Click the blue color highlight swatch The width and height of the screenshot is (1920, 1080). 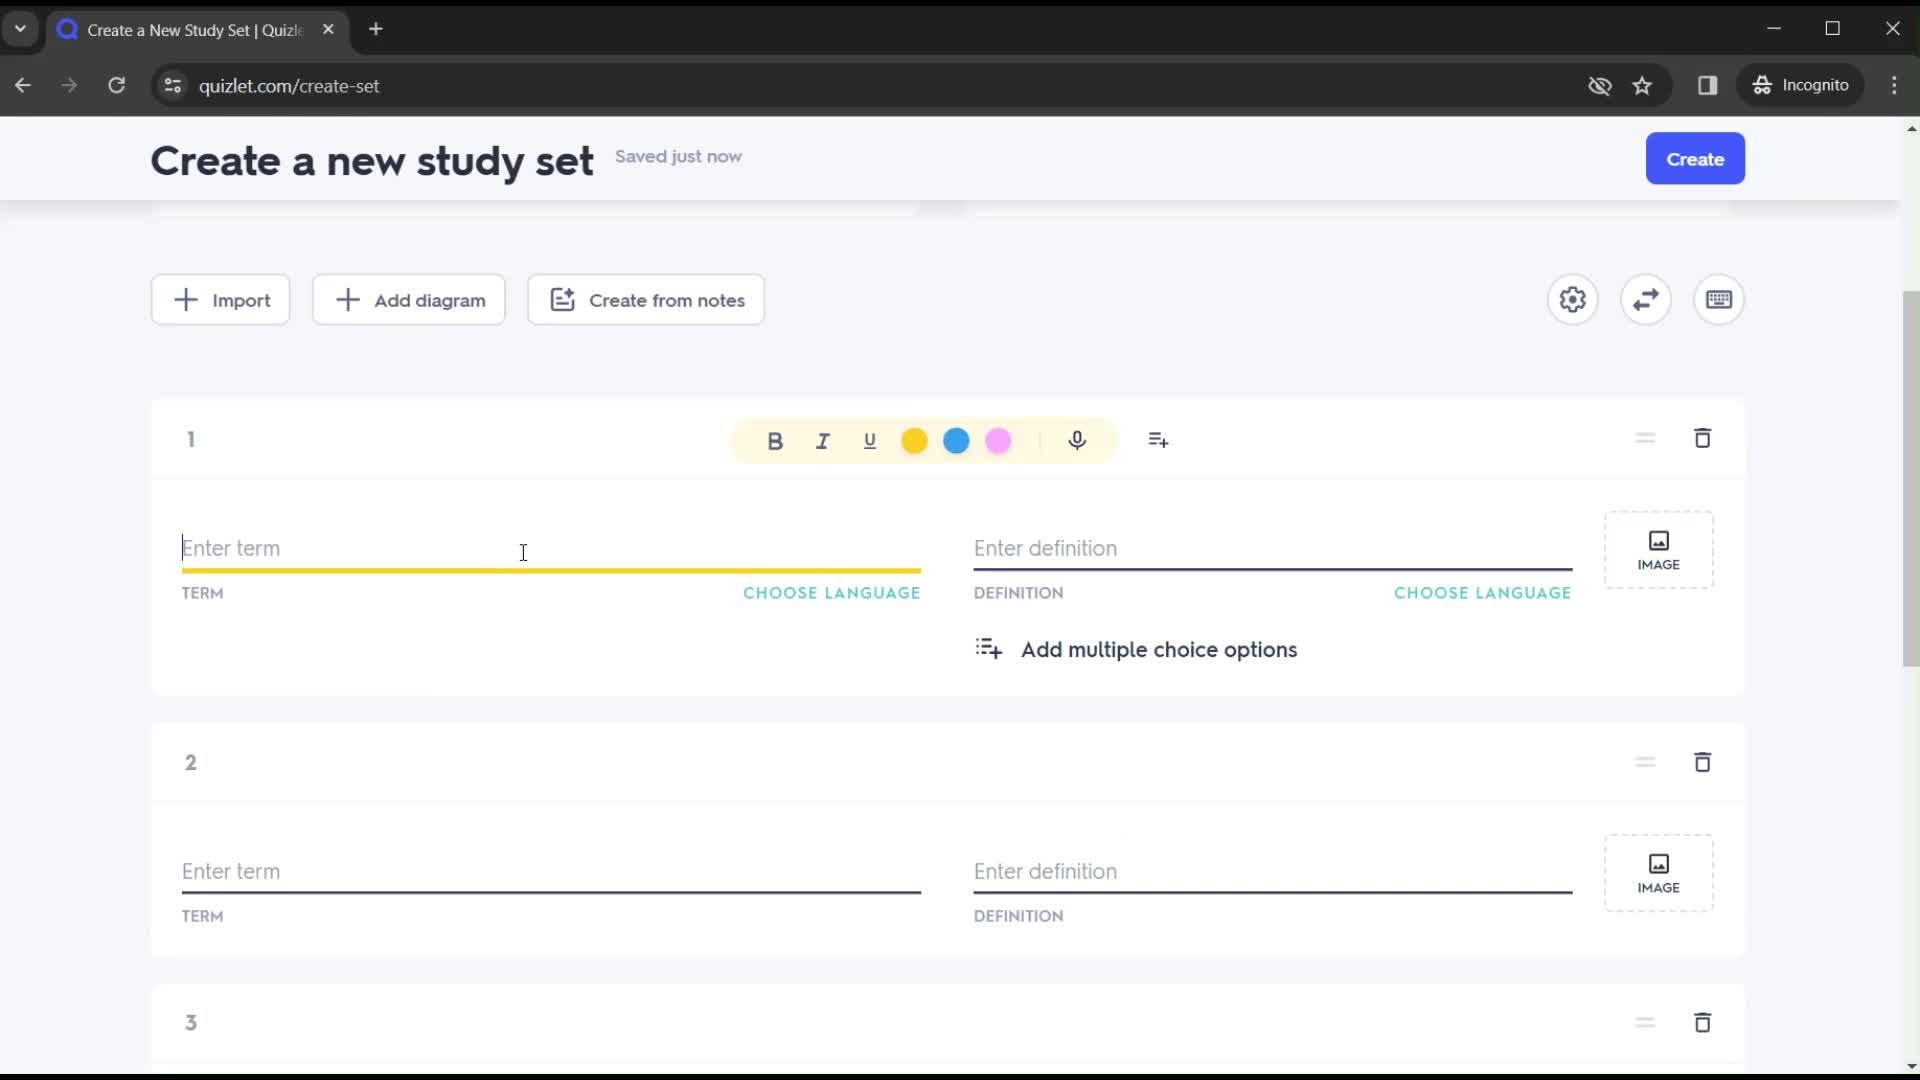957,439
